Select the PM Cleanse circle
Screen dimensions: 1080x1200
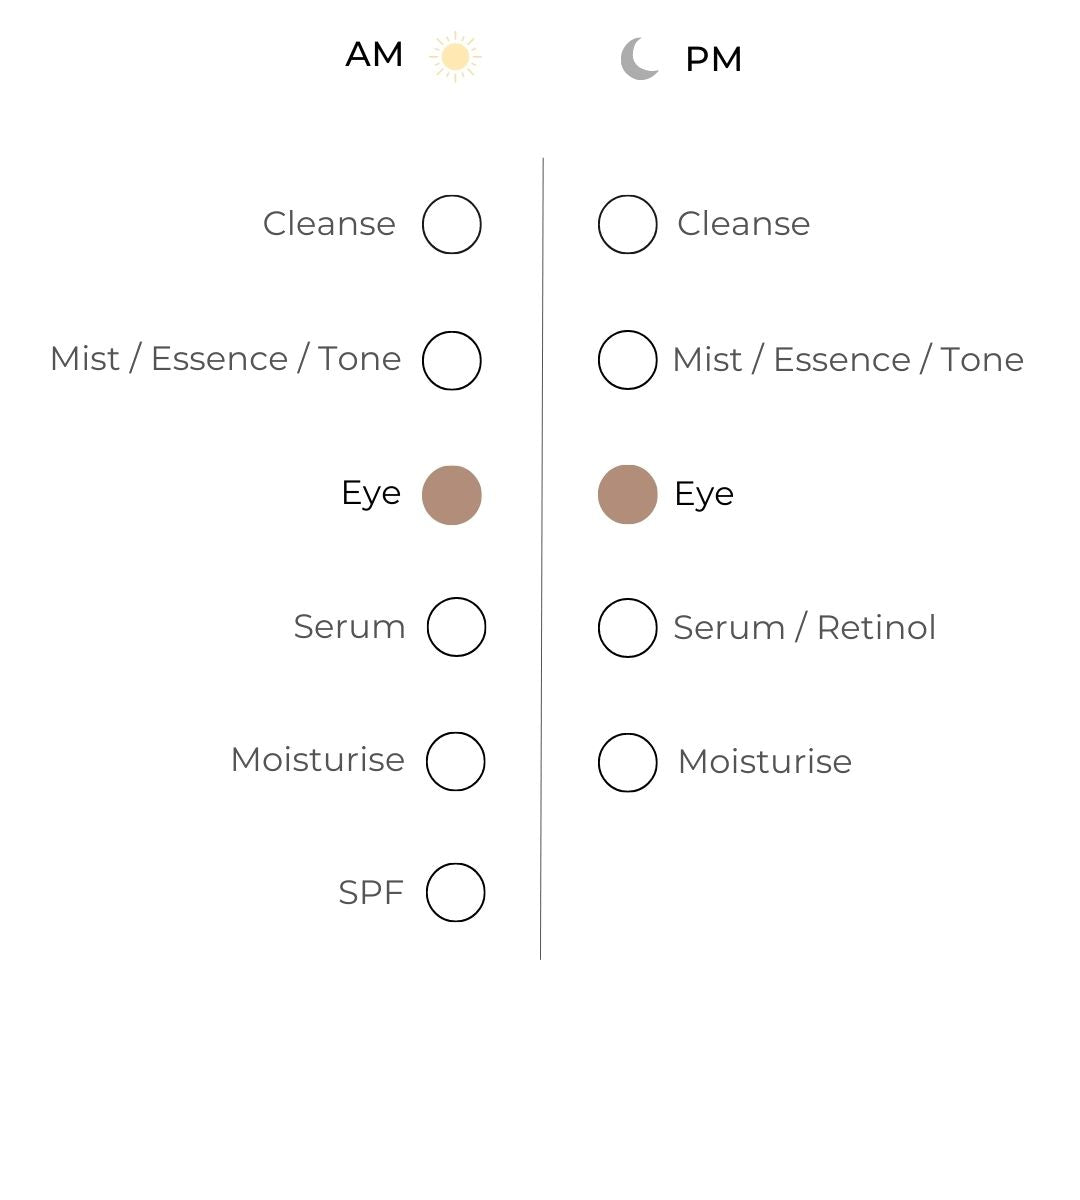pyautogui.click(x=628, y=224)
